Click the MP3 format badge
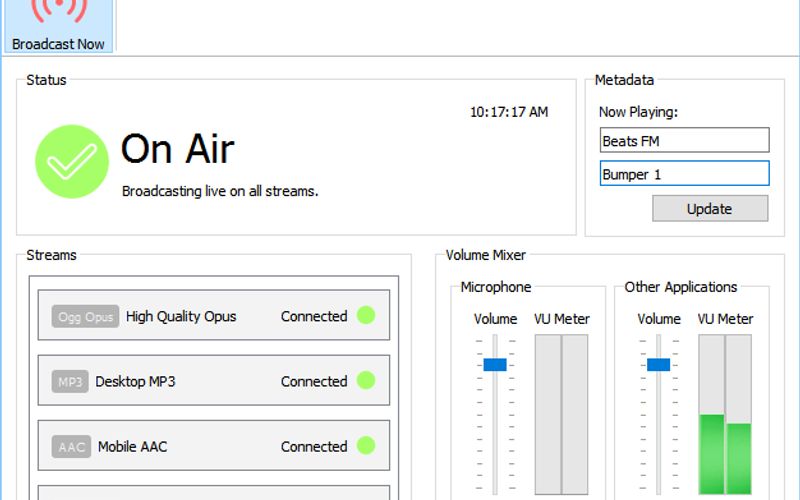 (70, 381)
